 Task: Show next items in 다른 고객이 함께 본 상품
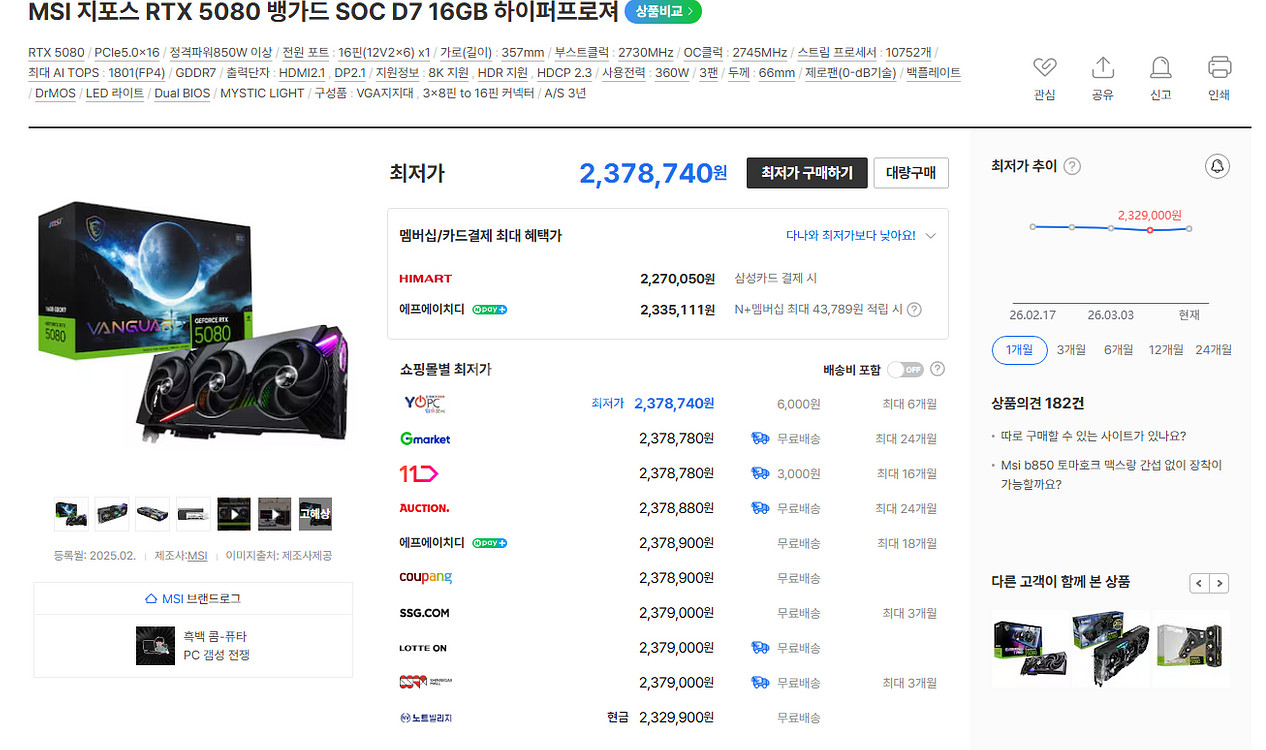[x=1220, y=583]
